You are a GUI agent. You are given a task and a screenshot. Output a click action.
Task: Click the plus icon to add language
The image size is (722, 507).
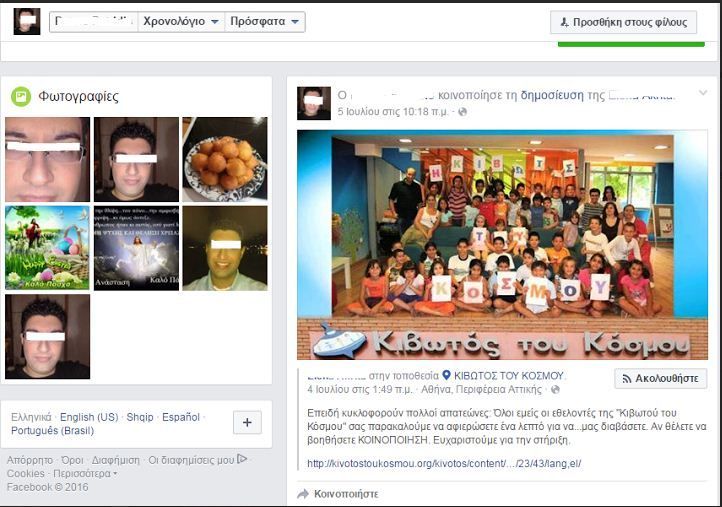[x=247, y=423]
